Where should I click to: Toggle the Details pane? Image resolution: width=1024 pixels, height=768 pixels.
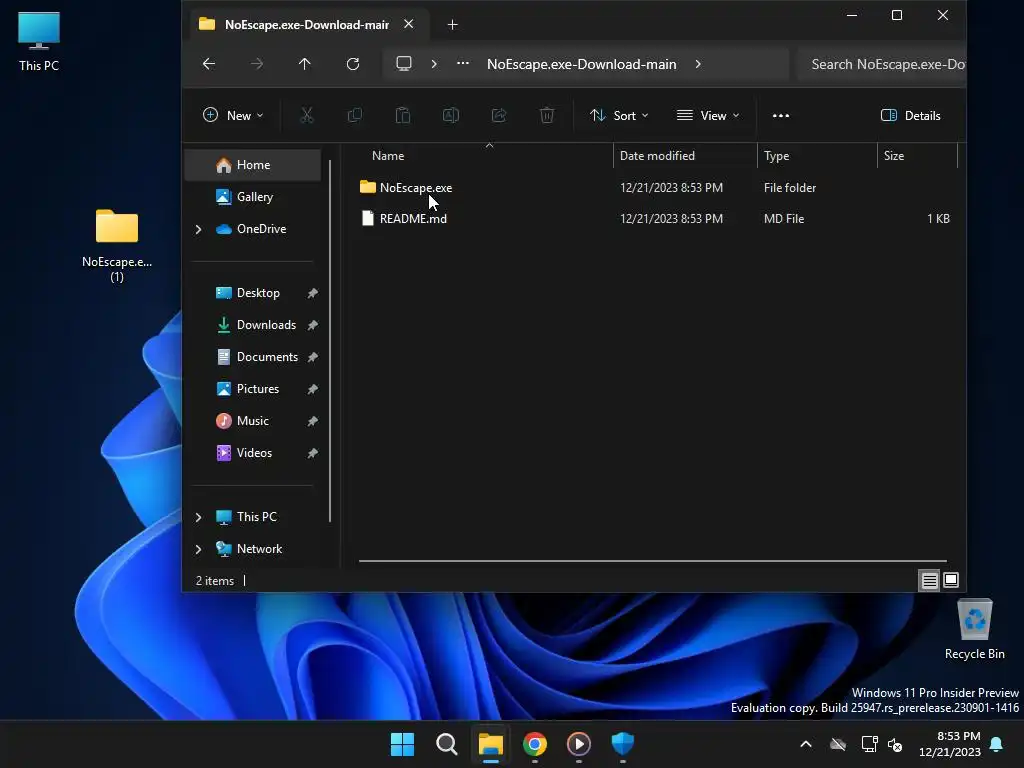(911, 116)
